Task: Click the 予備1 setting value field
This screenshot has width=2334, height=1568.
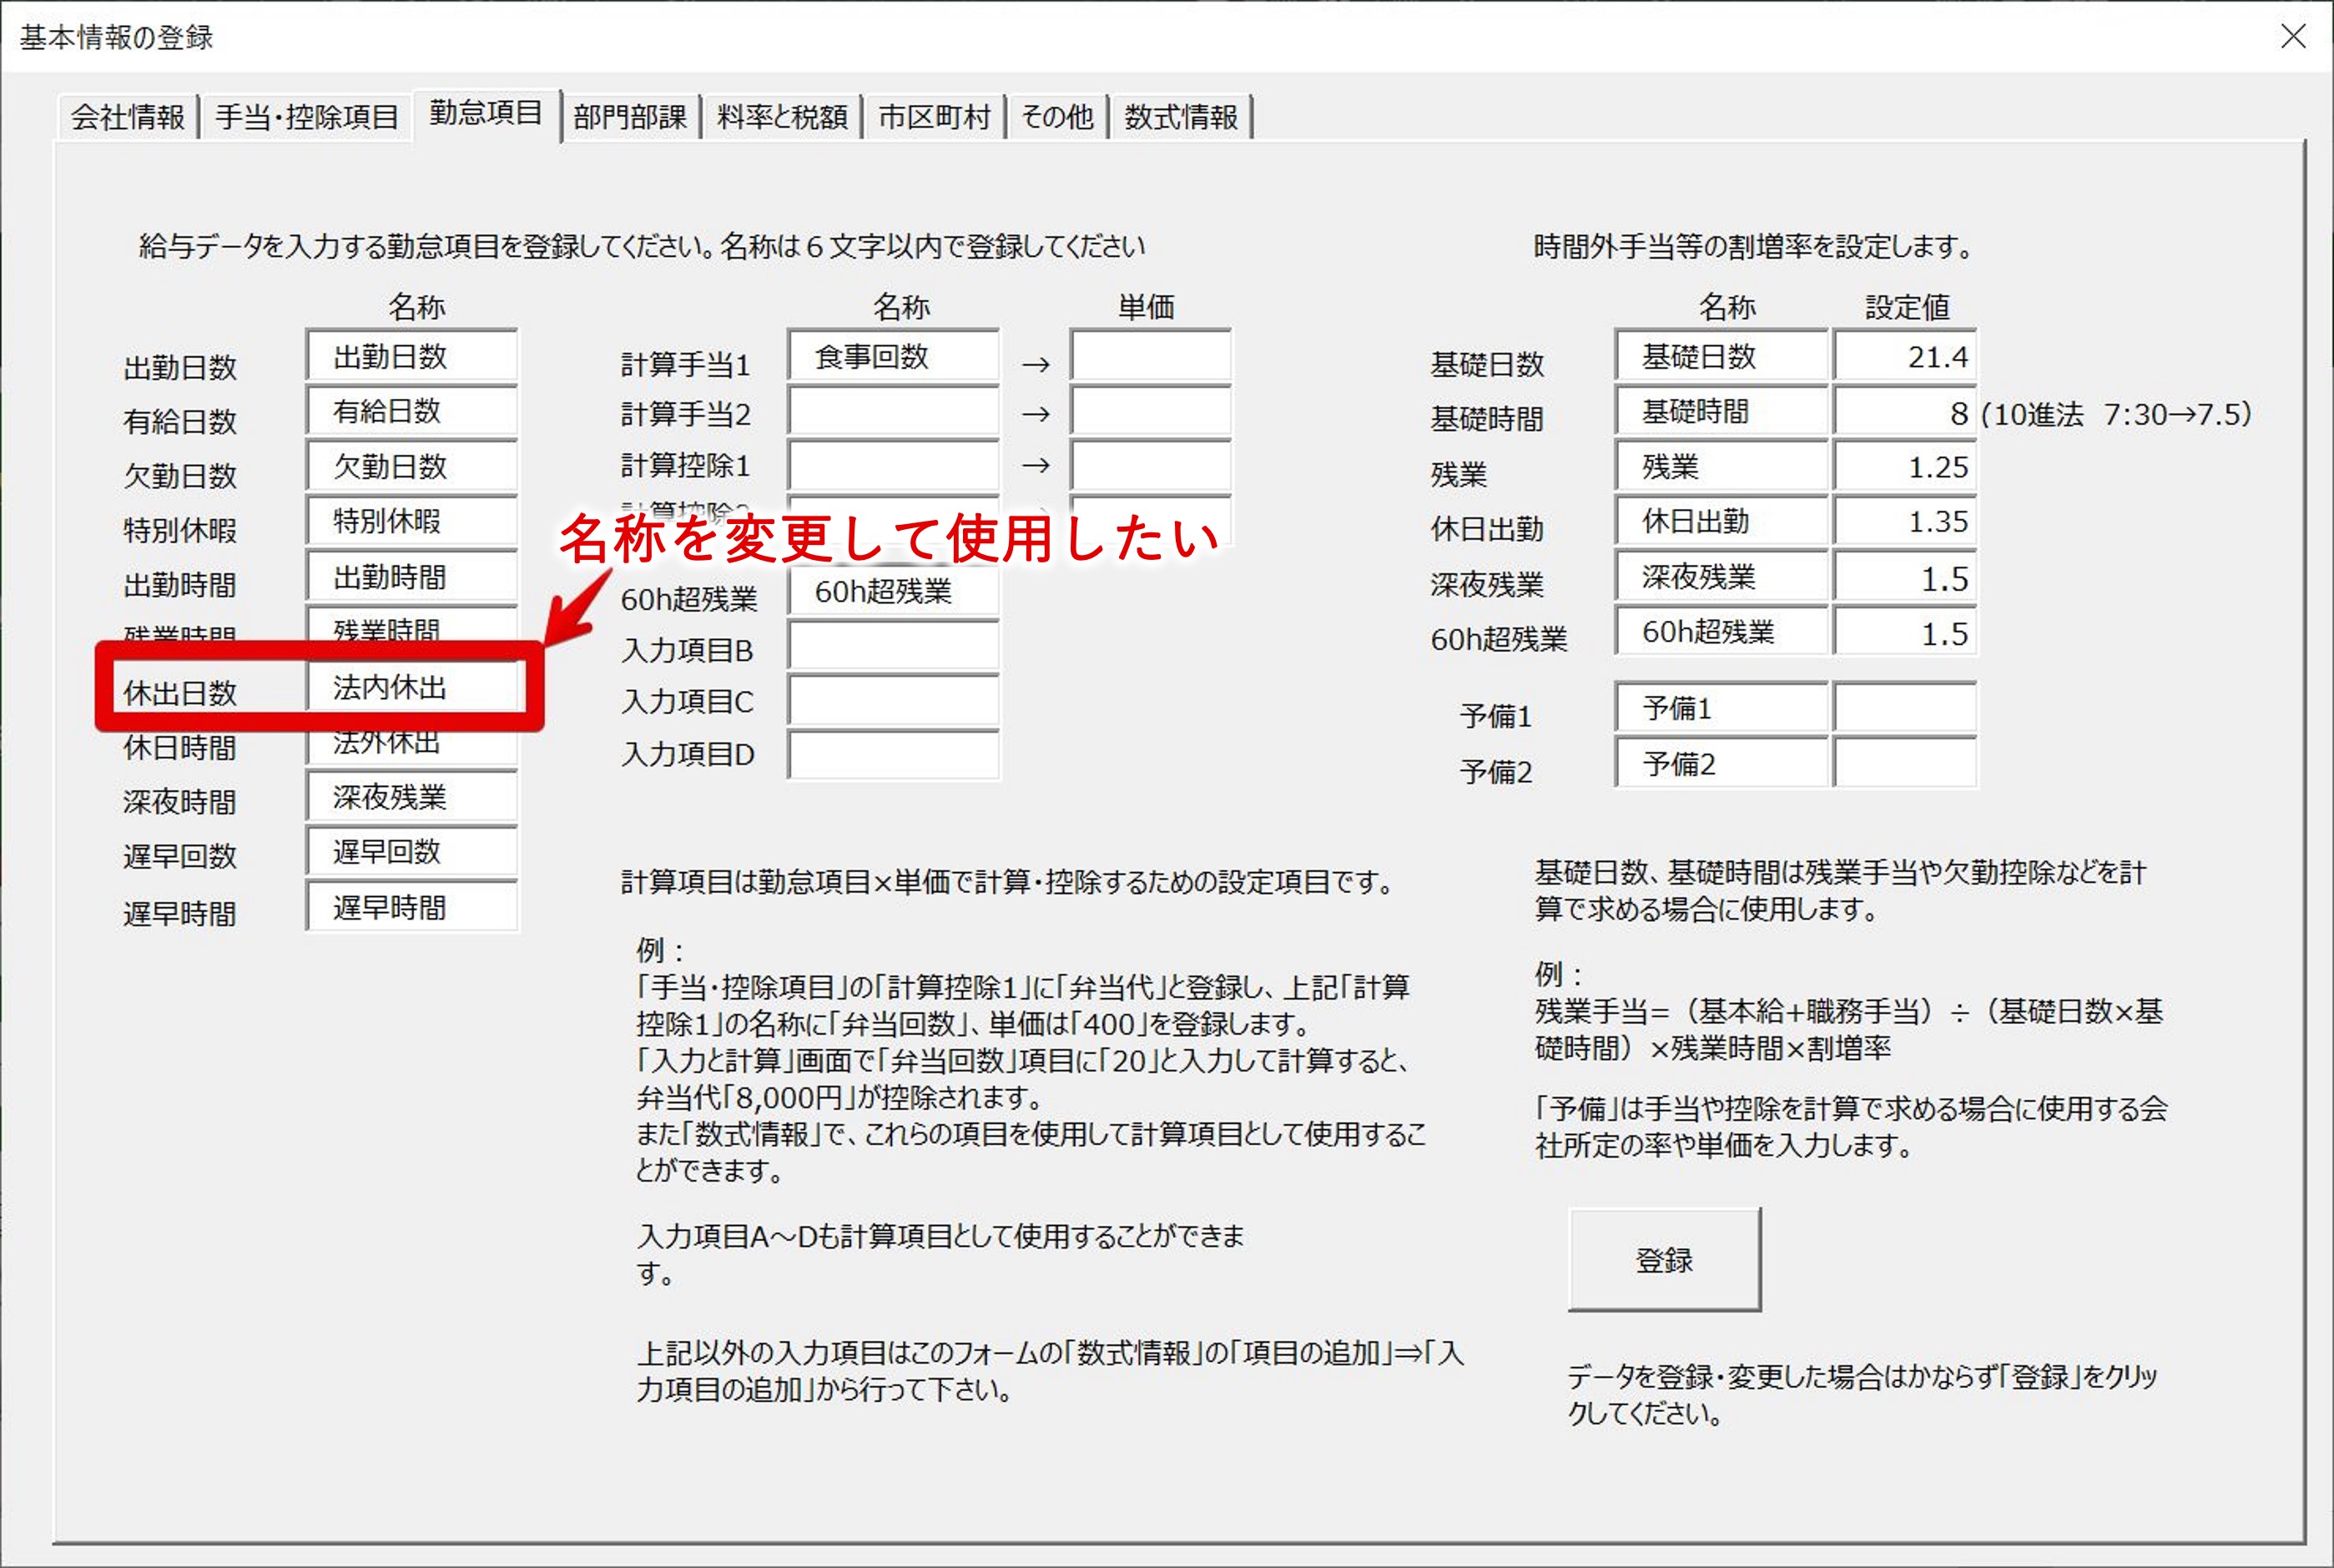Action: tap(1904, 709)
